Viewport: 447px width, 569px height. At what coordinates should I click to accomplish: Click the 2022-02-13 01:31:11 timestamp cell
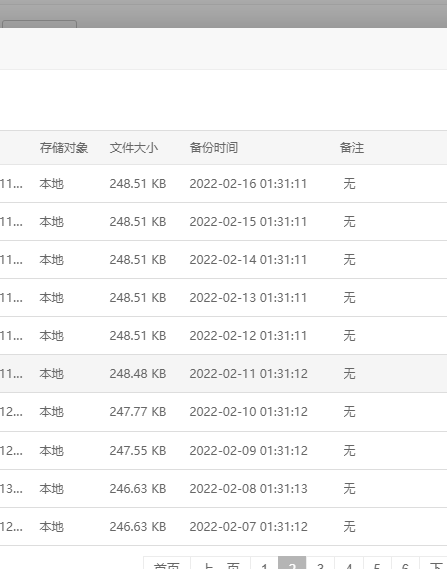point(248,298)
